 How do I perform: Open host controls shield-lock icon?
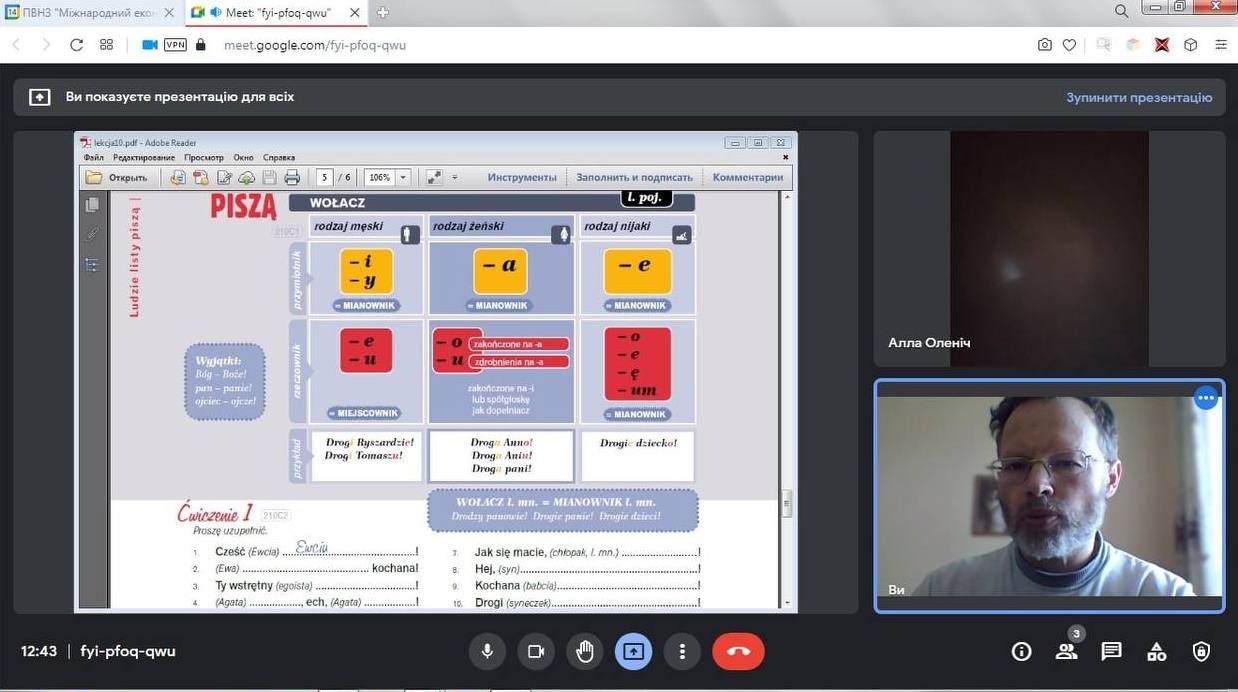click(1201, 651)
